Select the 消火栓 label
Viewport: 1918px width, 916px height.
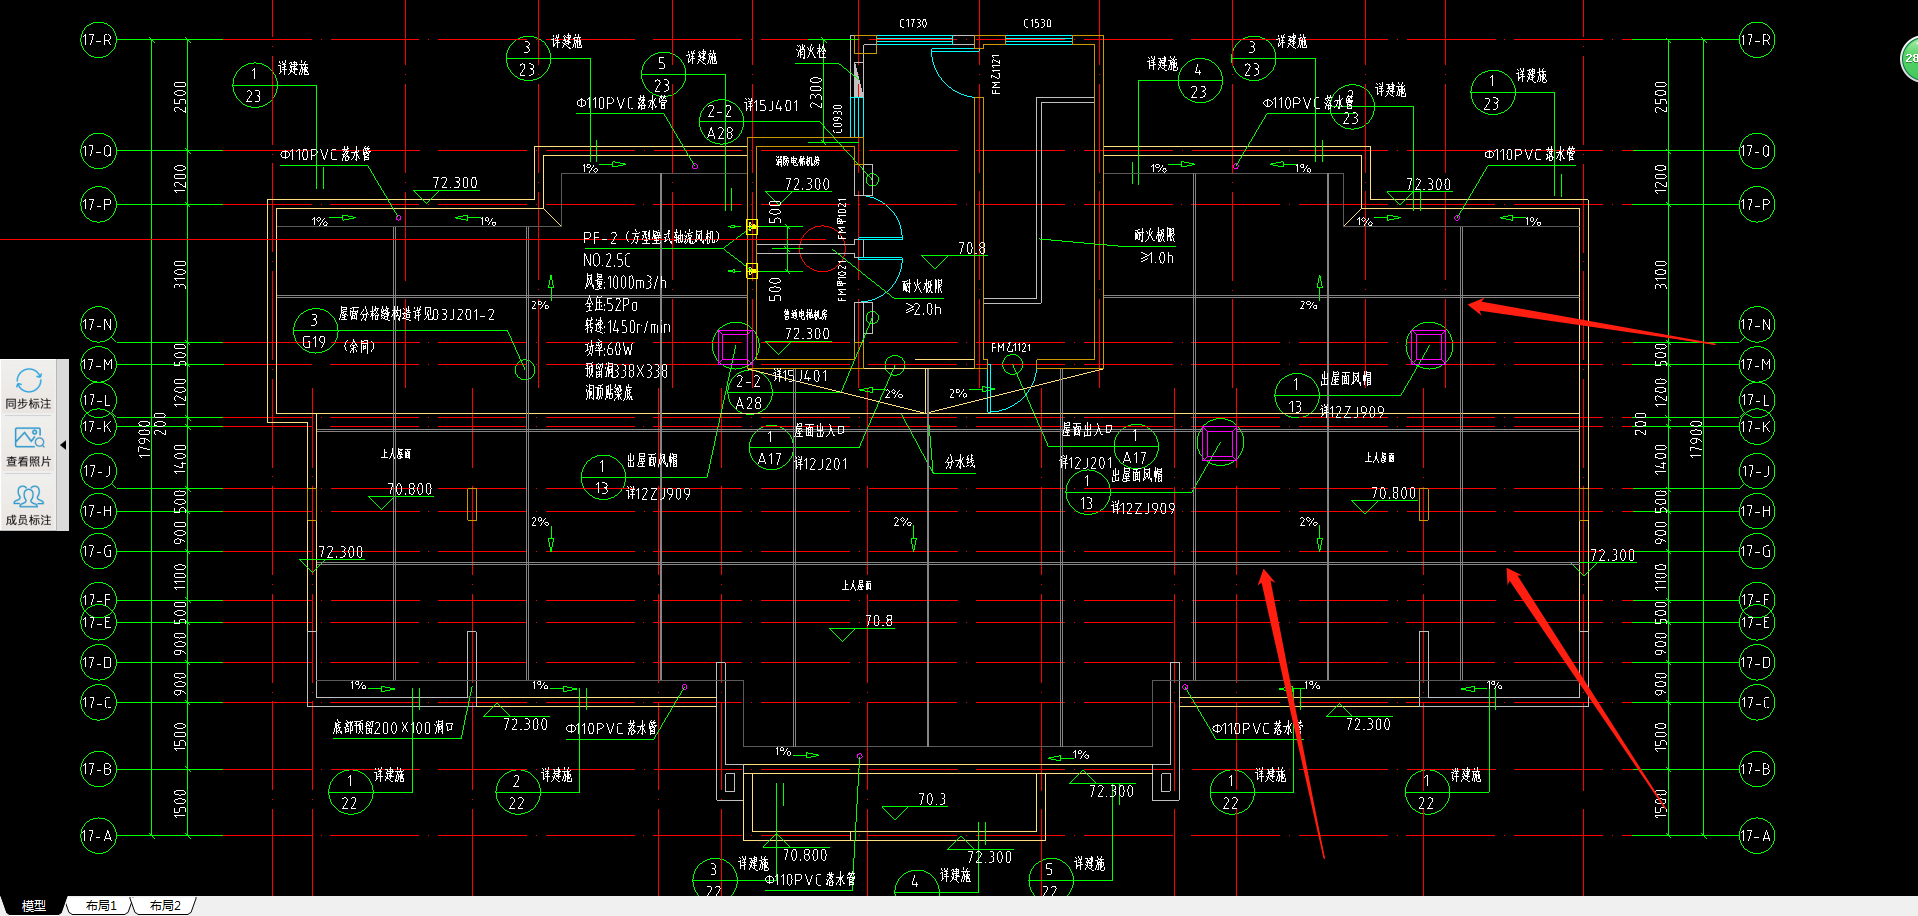click(x=811, y=51)
